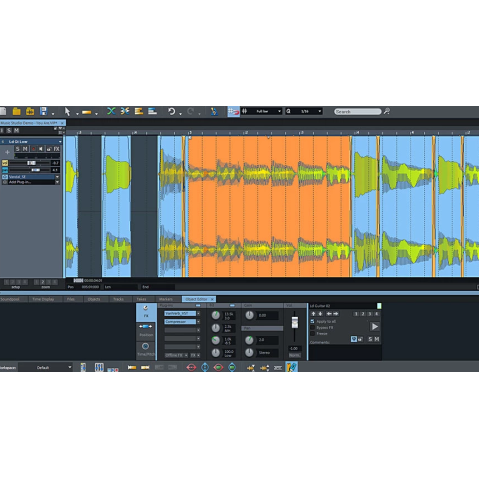Toggle the track lock icon
The height and width of the screenshot is (479, 479).
[x=49, y=149]
